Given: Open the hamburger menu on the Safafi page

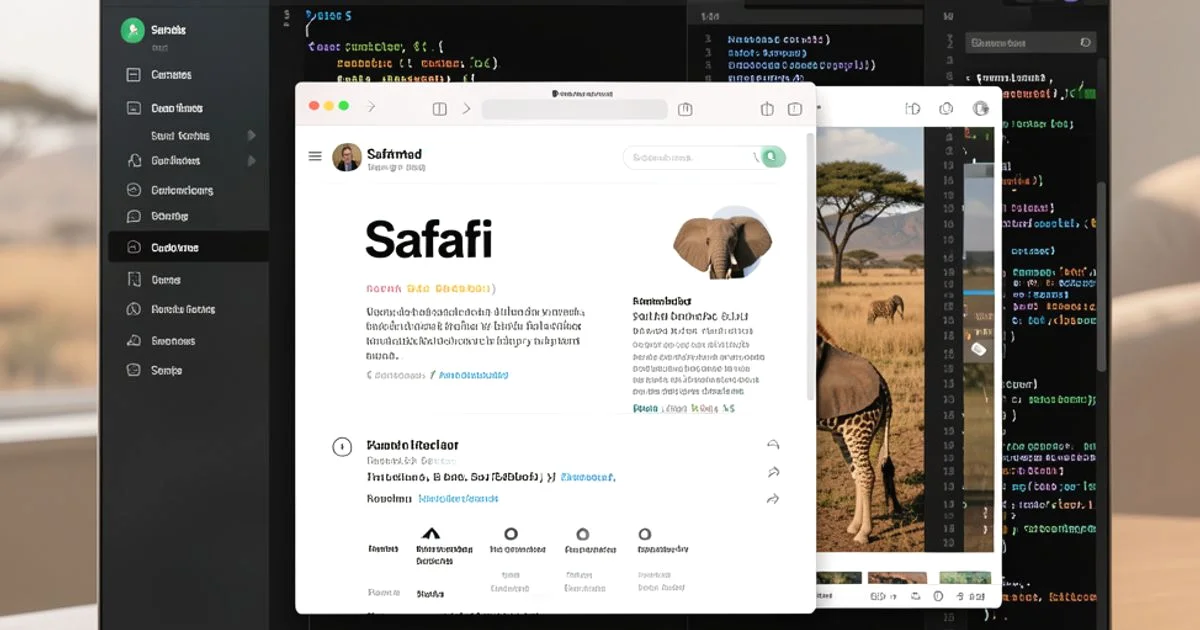Looking at the screenshot, I should [315, 156].
